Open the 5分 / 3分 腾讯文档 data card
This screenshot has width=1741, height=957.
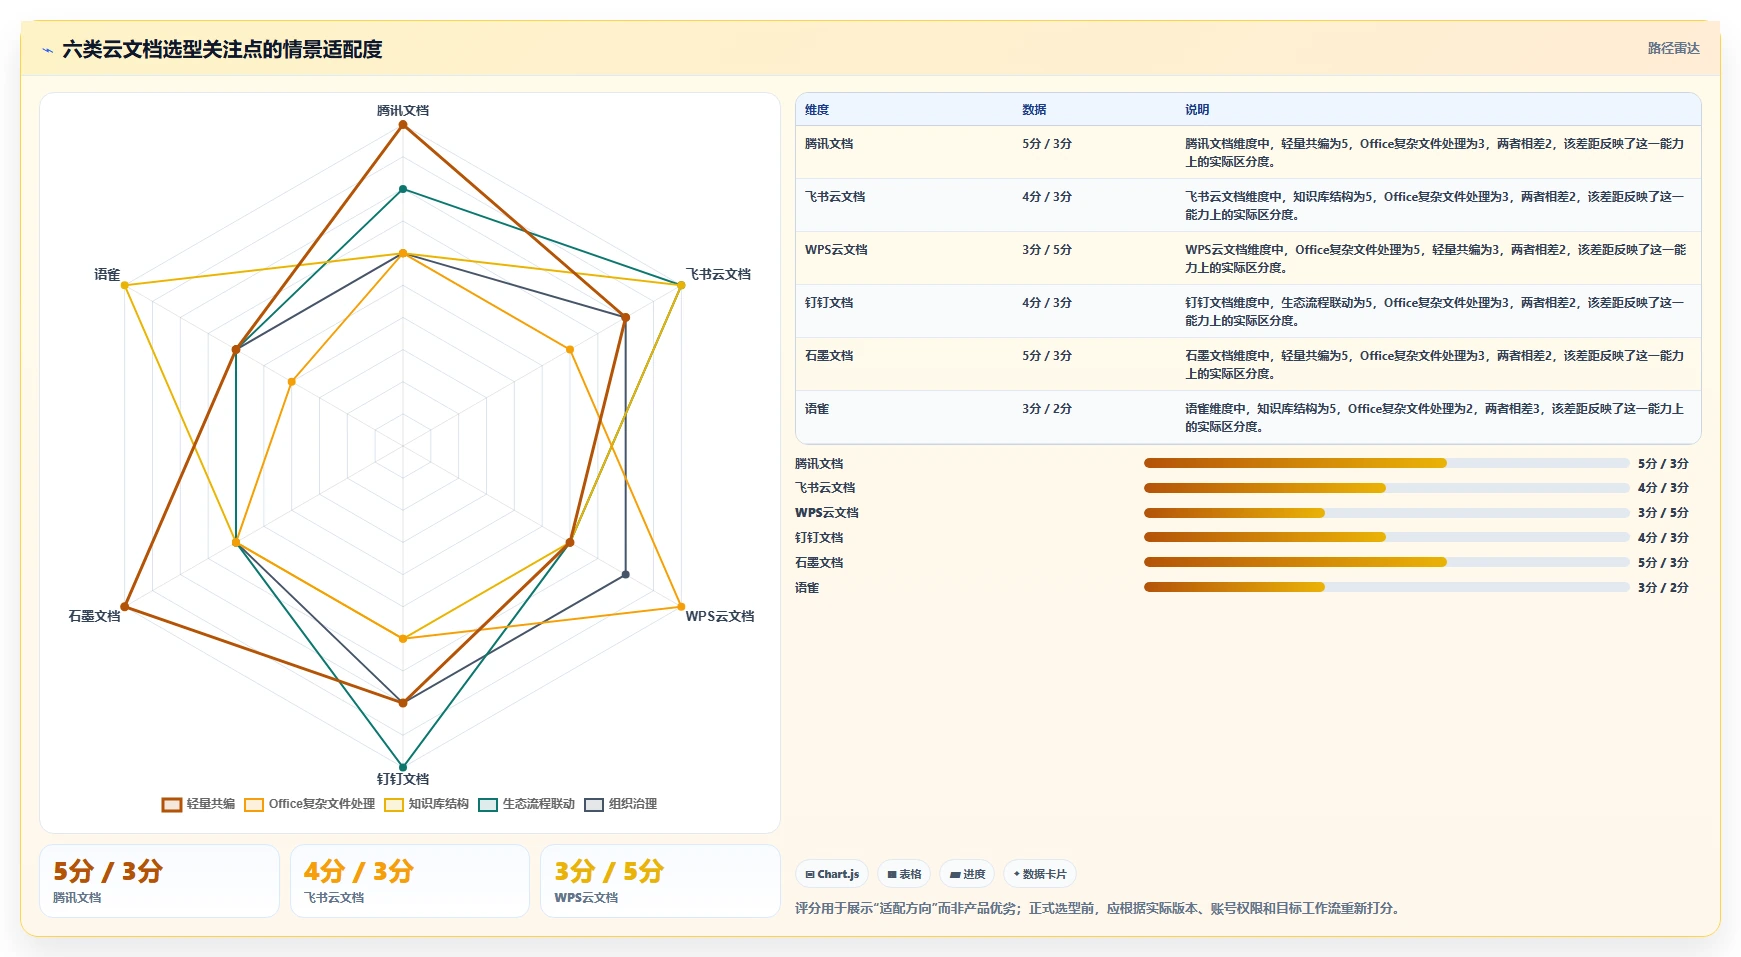click(159, 881)
